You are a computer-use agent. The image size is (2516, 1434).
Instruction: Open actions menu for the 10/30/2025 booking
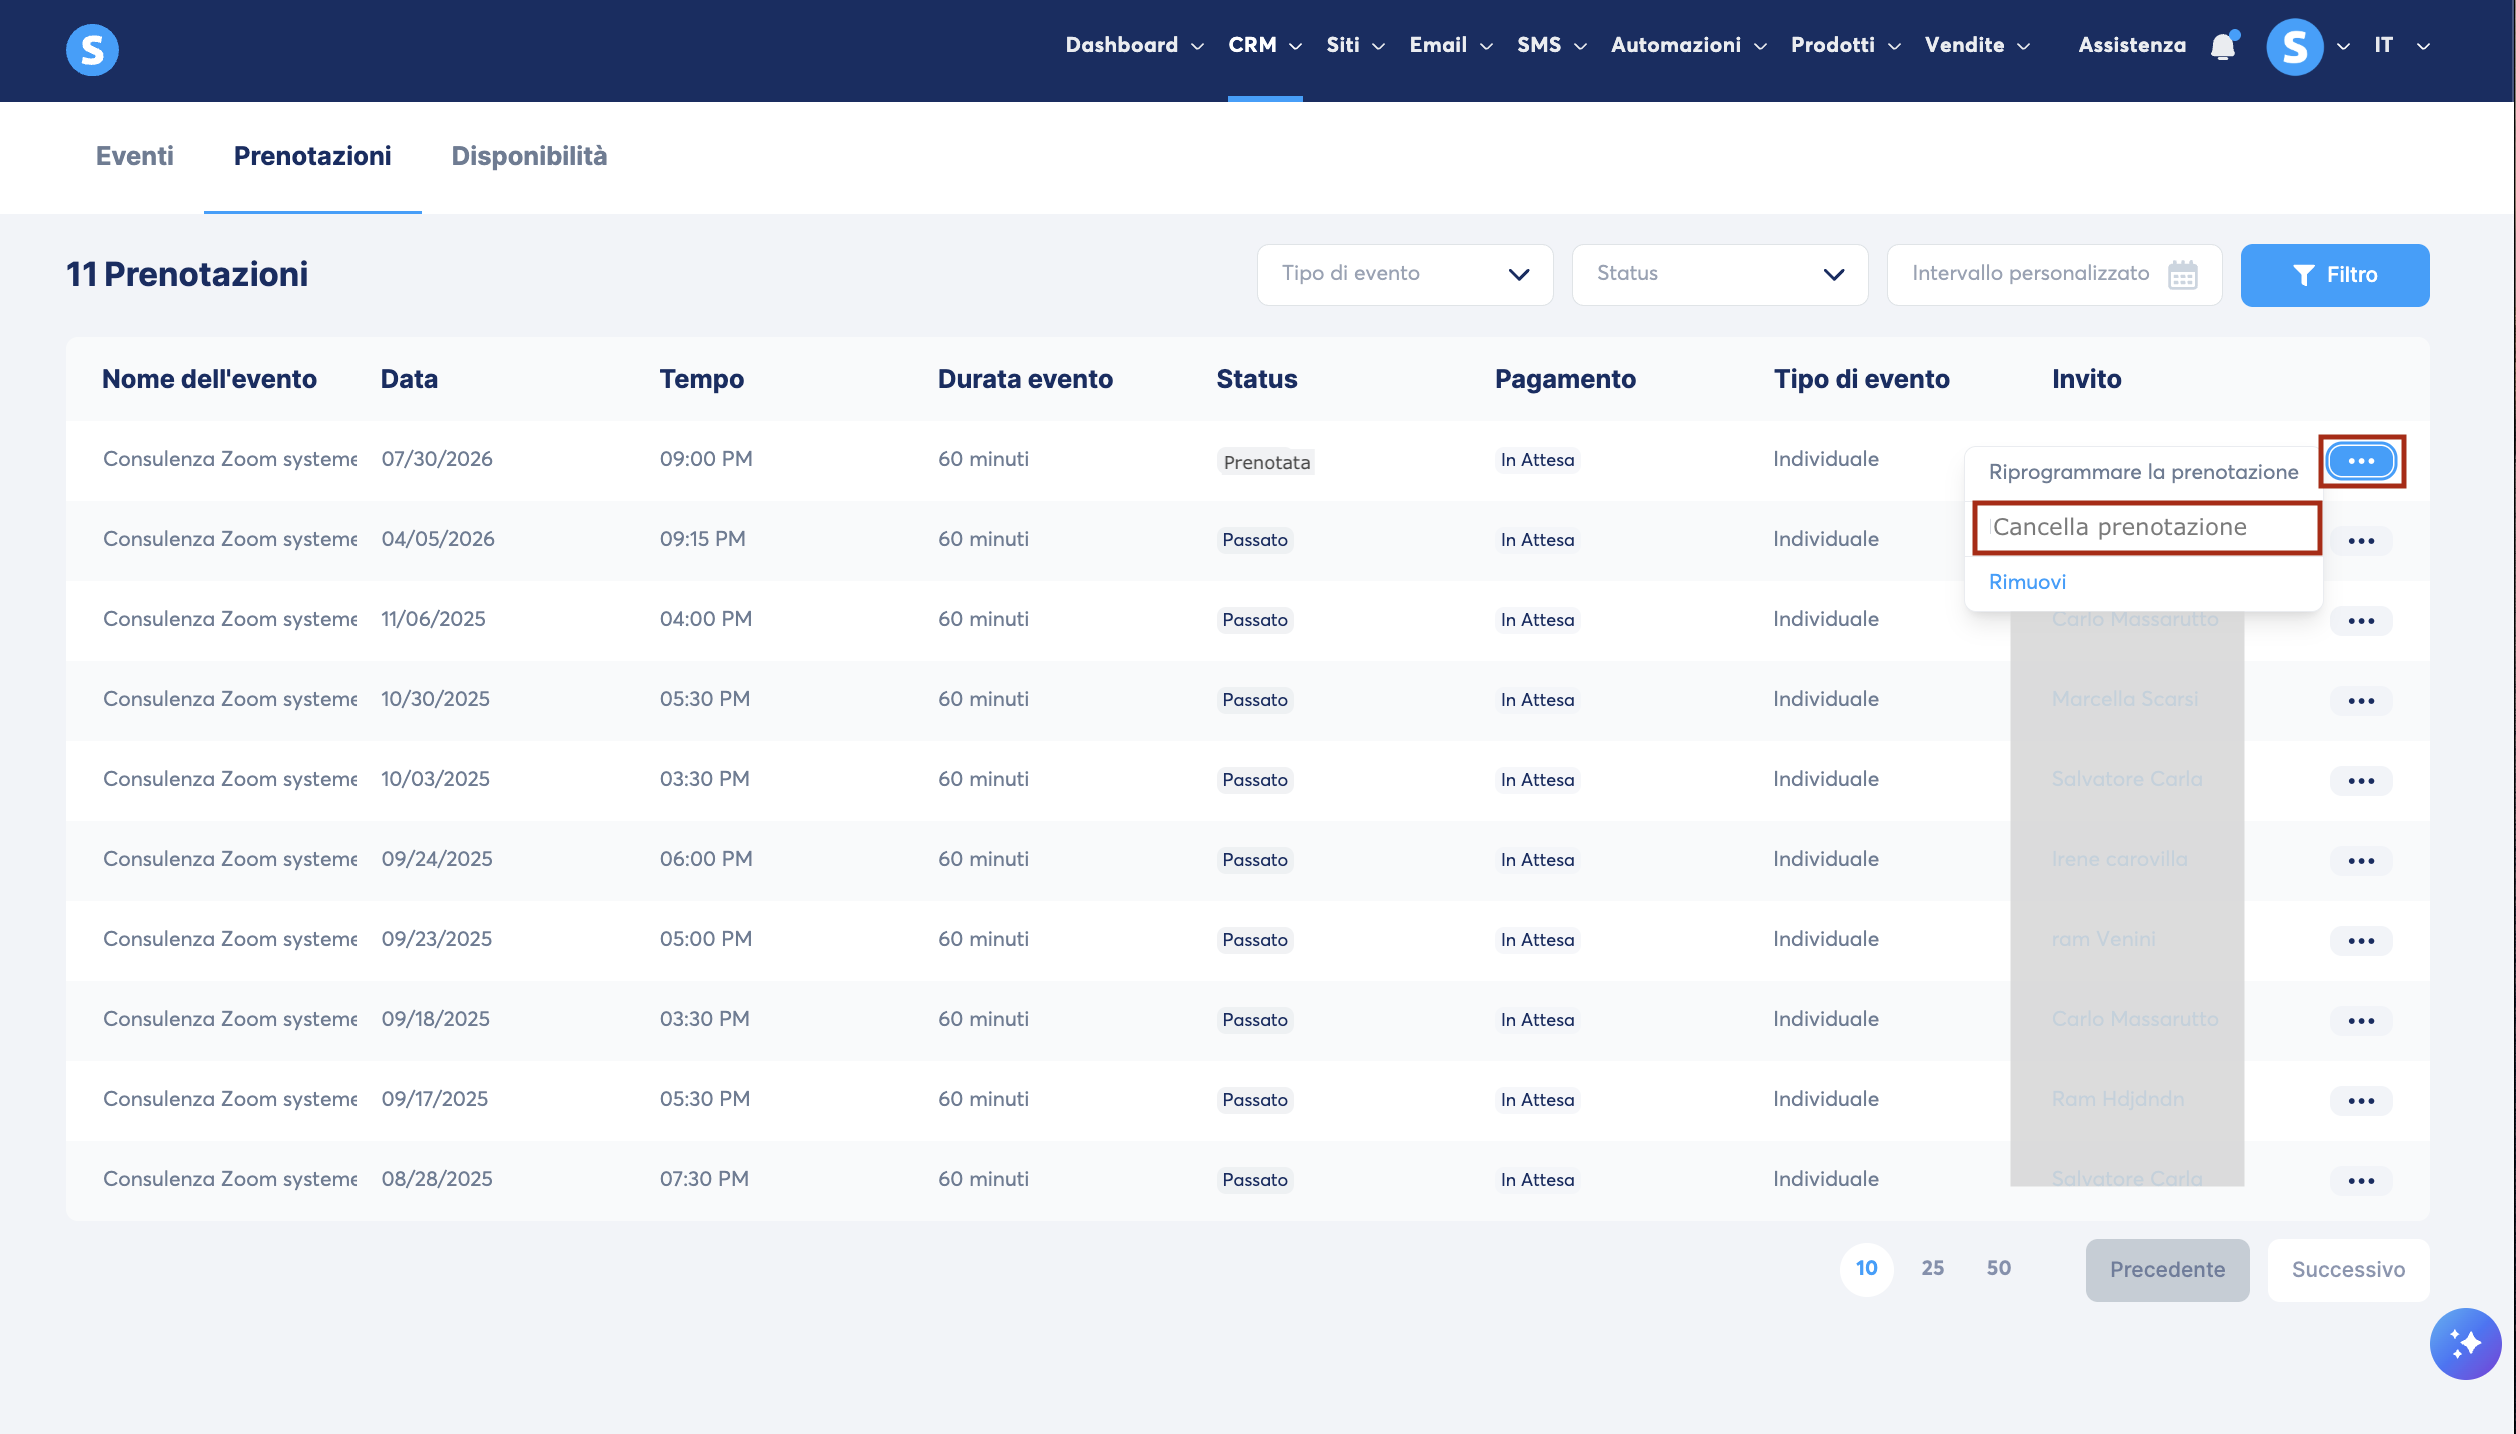click(x=2361, y=701)
